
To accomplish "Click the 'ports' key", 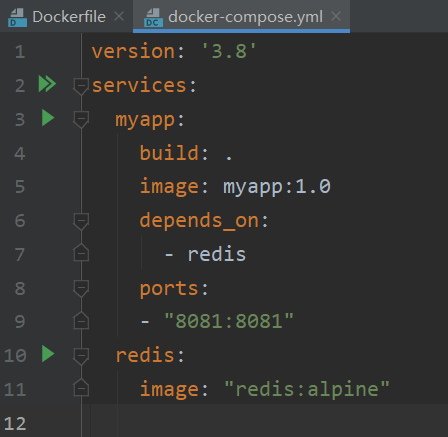I will pyautogui.click(x=169, y=289).
